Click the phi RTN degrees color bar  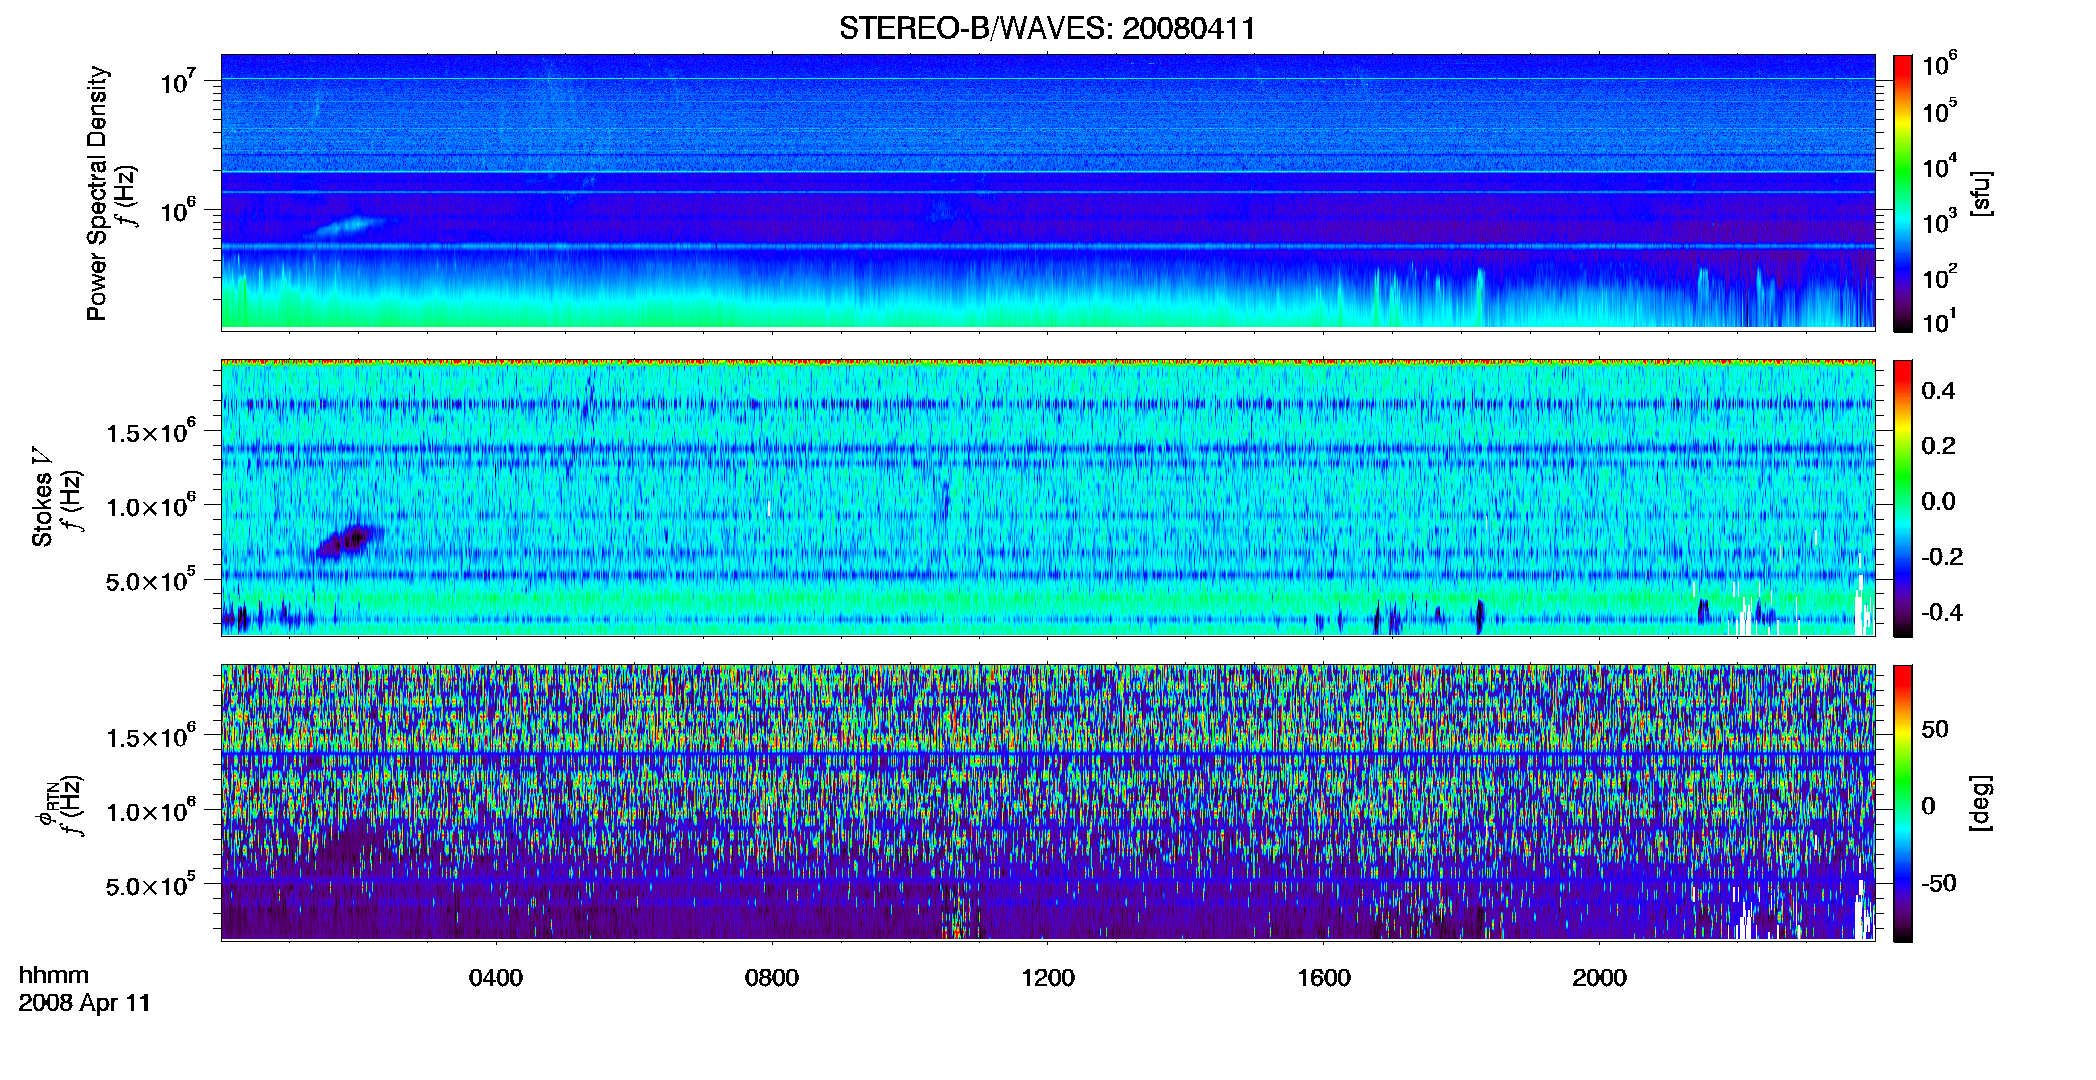click(x=1903, y=803)
